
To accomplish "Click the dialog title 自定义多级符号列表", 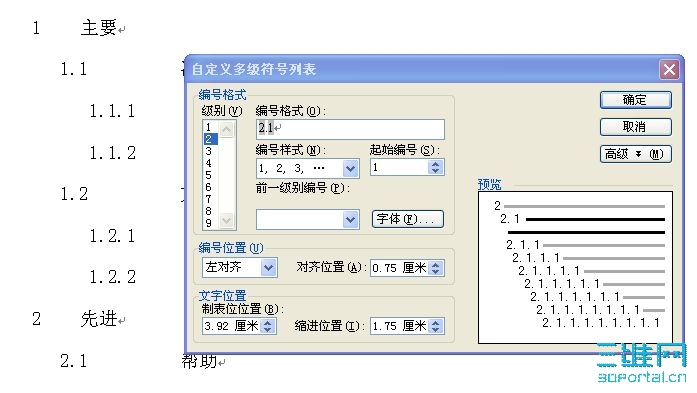I will click(254, 70).
